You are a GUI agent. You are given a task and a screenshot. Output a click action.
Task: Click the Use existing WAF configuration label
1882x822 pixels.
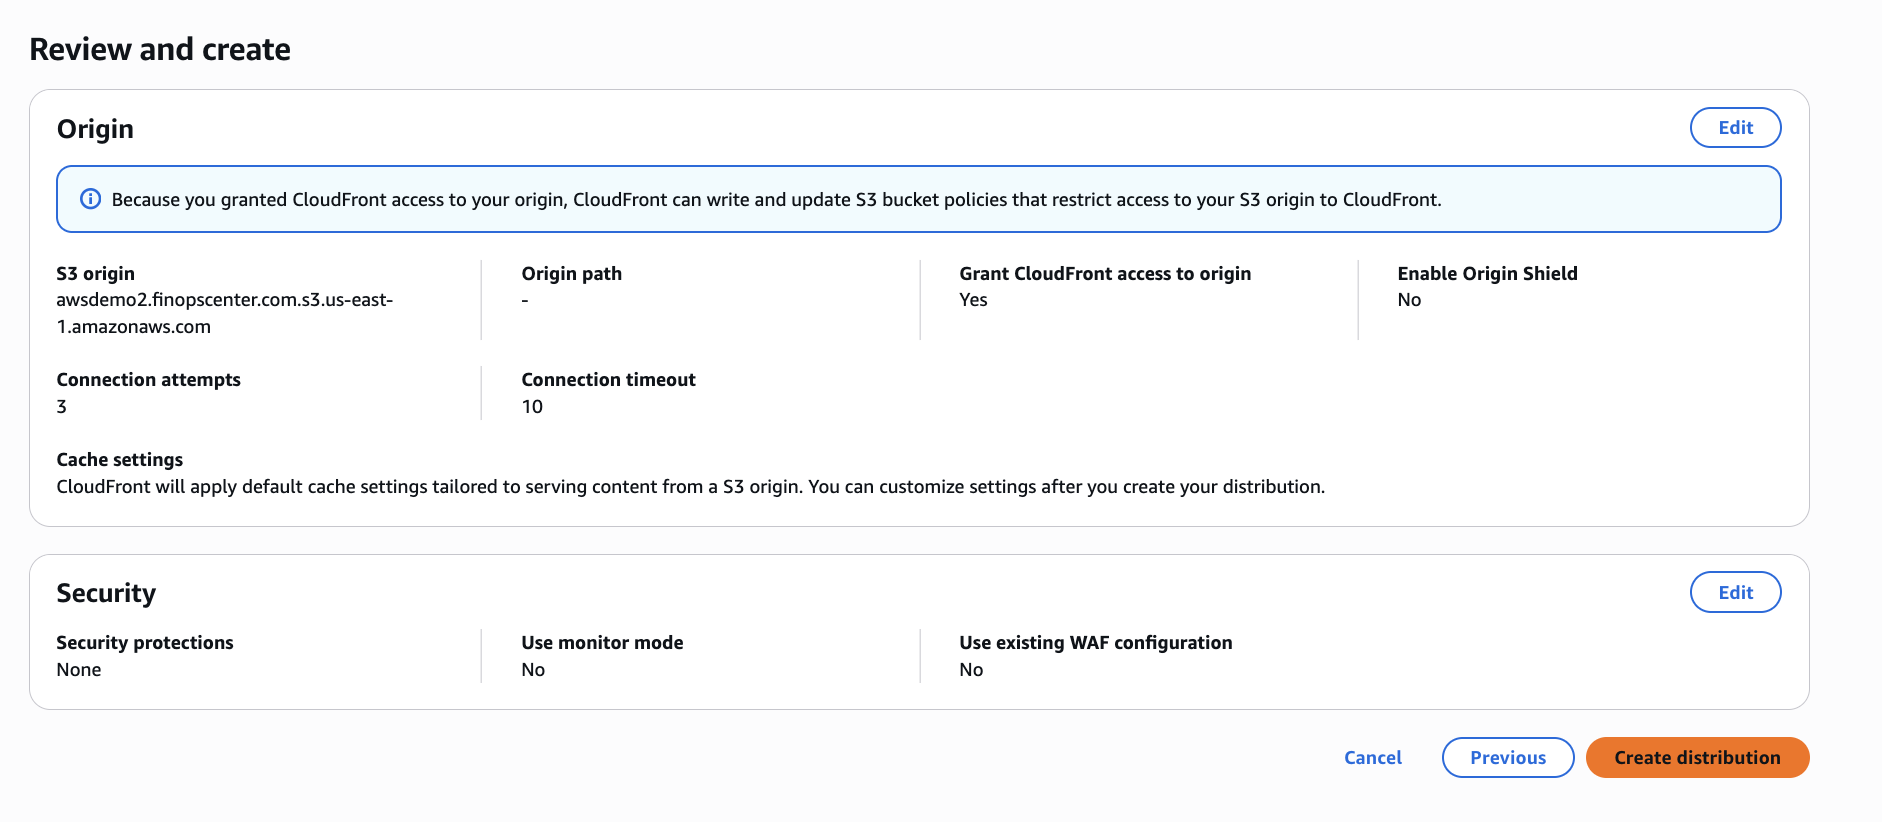(x=1095, y=643)
